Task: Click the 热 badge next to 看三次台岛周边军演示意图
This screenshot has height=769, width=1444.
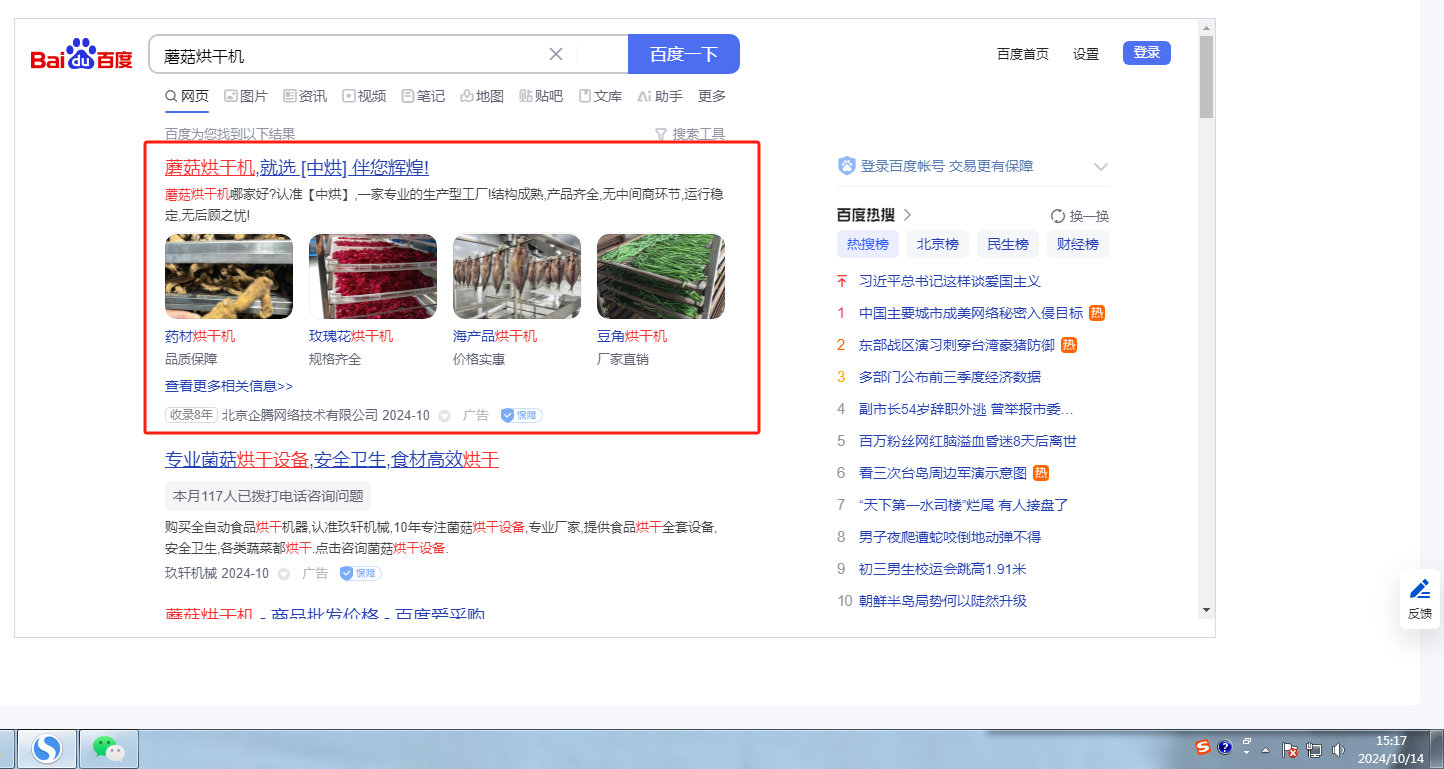Action: 1041,473
